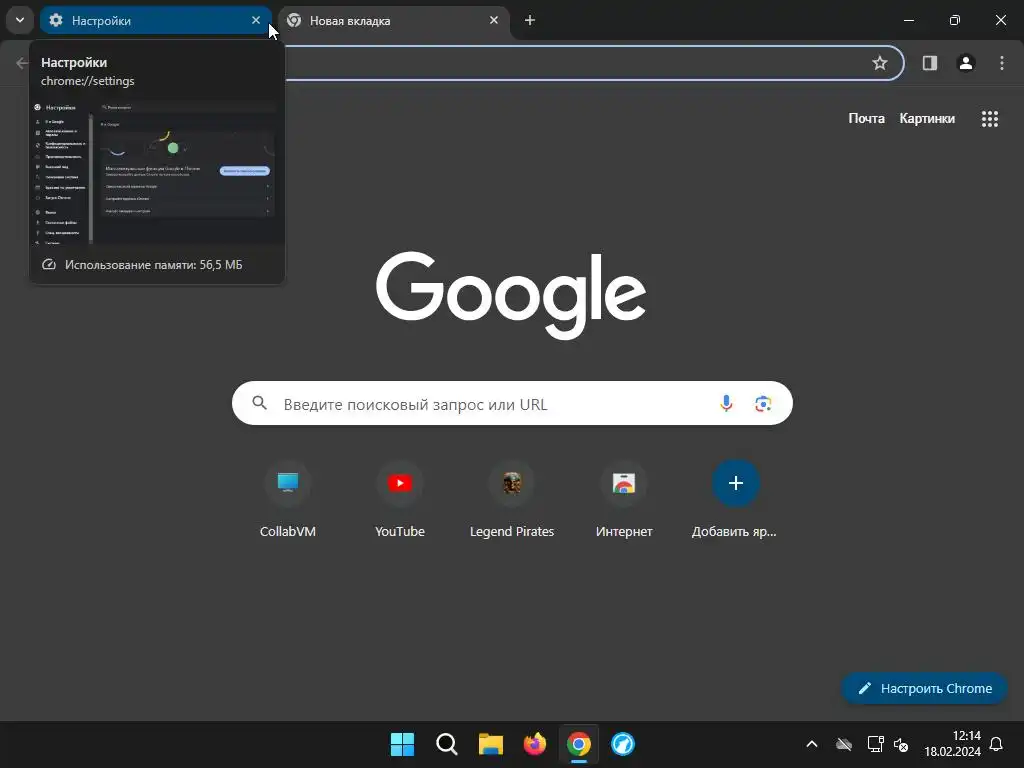Search by image with Lens icon
Screen dimensions: 1024x768
tap(763, 404)
